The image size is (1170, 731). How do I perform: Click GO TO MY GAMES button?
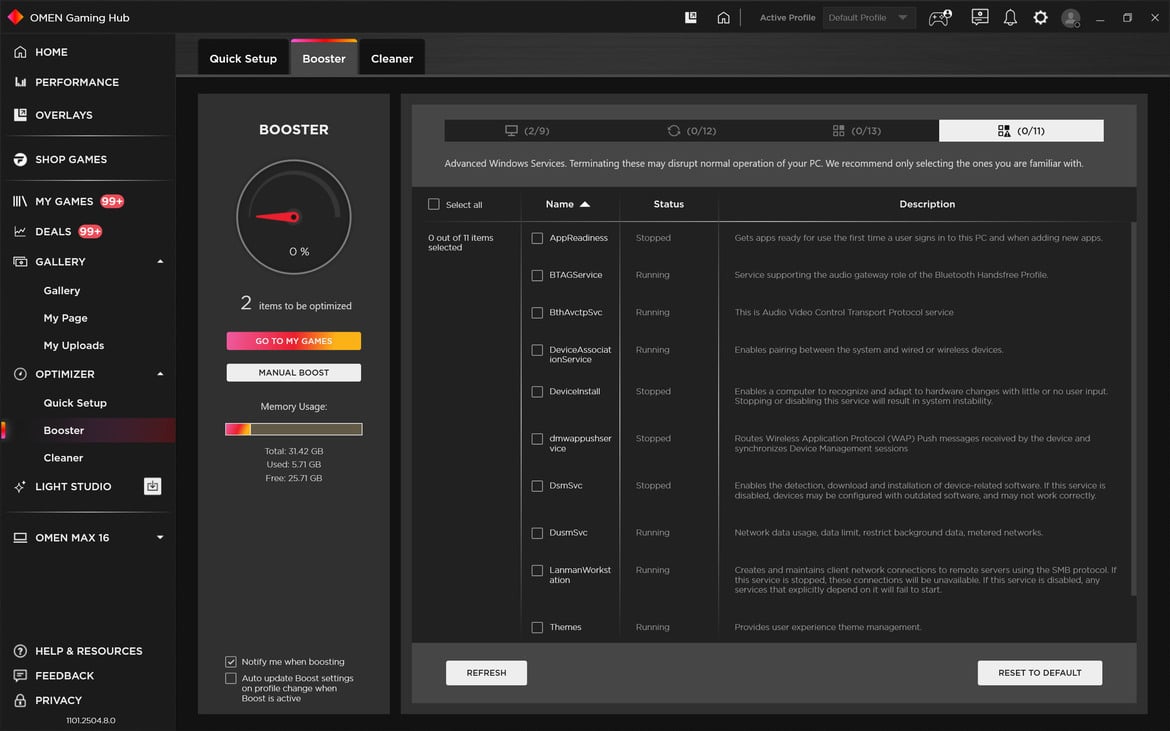[294, 341]
